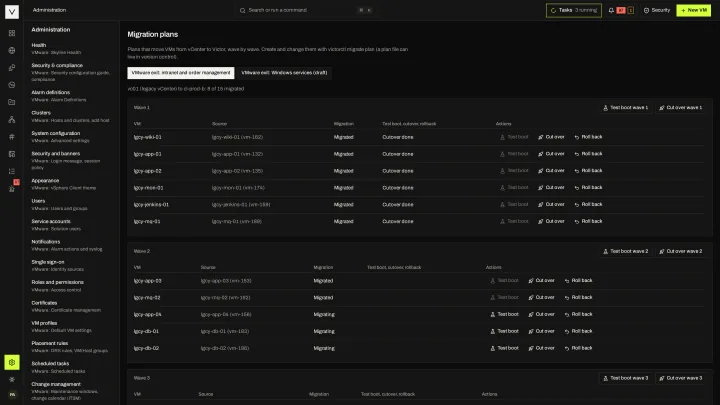
Task: Open the Tasks 3 running button
Action: 574,10
